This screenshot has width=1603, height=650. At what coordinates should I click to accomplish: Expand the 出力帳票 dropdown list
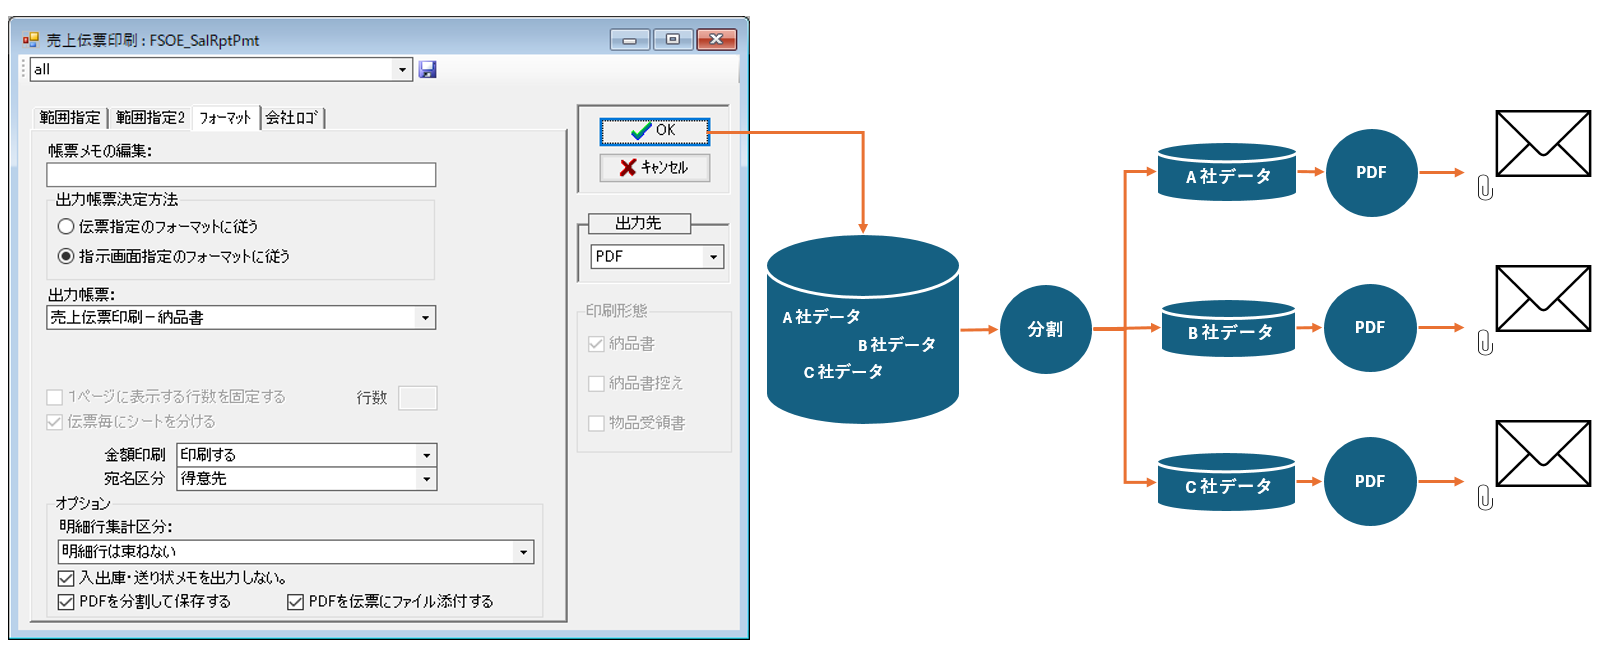coord(425,318)
